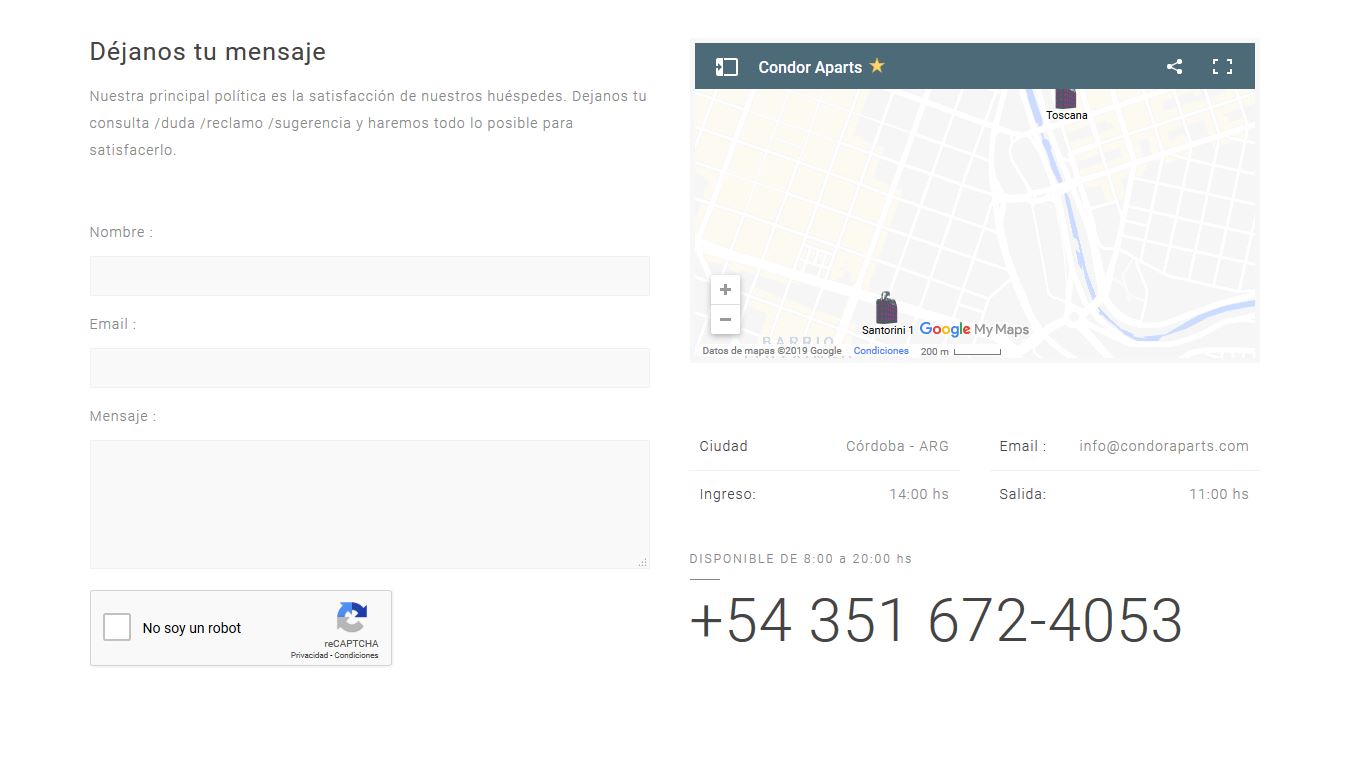Image resolution: width=1349 pixels, height=767 pixels.
Task: Focus the Nombre input field
Action: (x=370, y=276)
